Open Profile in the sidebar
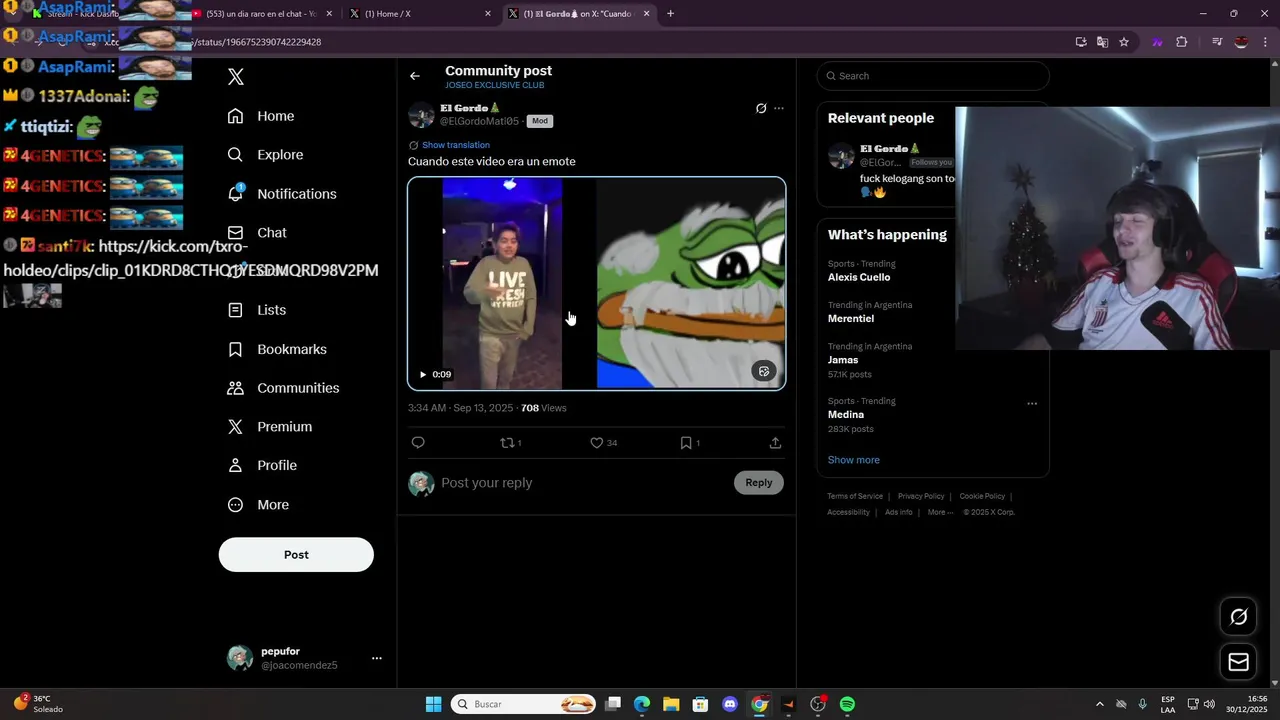Viewport: 1280px width, 720px height. [262, 466]
